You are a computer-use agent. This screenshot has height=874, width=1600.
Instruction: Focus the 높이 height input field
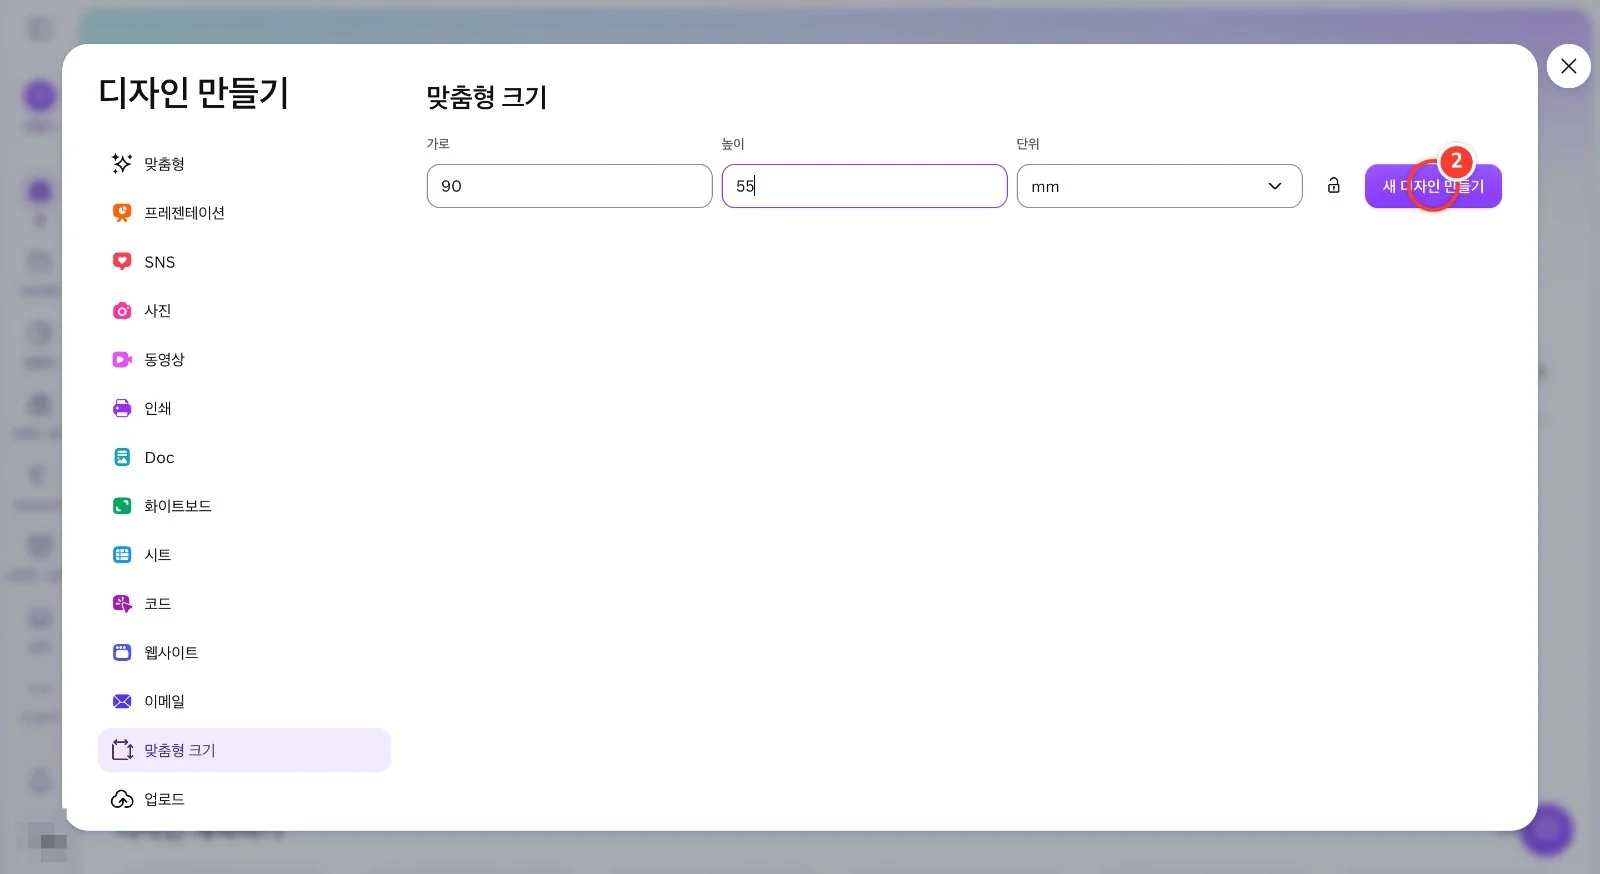point(864,186)
